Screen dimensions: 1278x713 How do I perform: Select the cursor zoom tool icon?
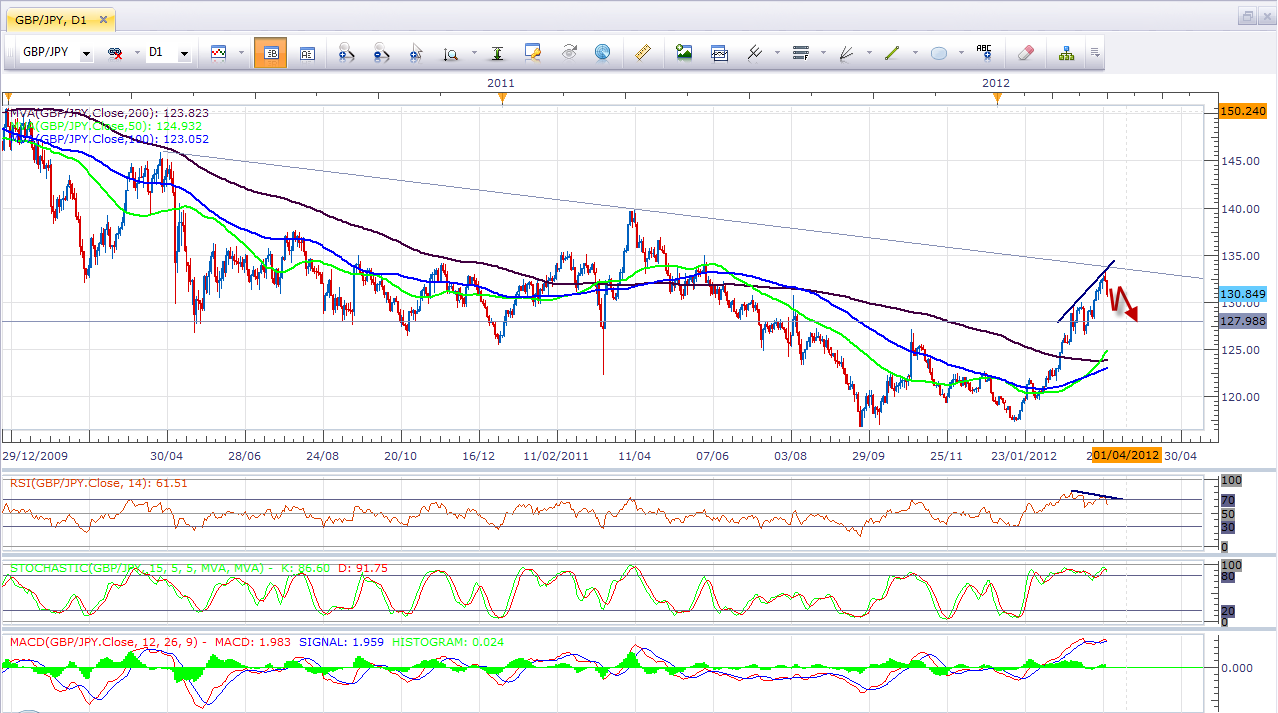(x=416, y=53)
